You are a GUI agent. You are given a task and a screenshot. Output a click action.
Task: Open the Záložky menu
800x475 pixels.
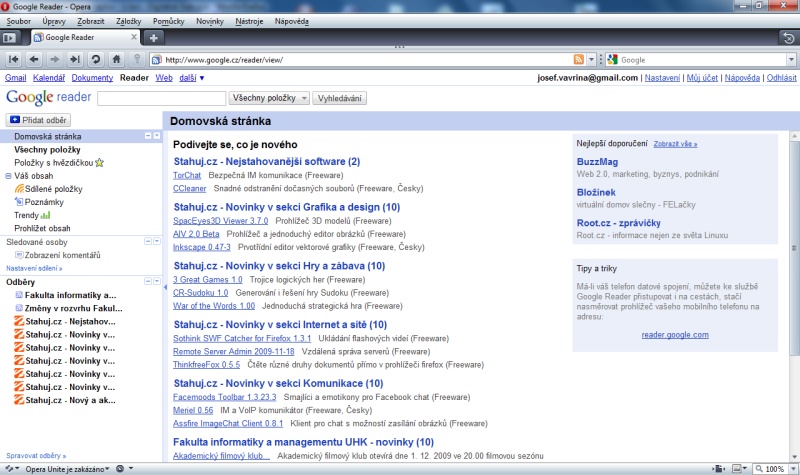[x=129, y=21]
